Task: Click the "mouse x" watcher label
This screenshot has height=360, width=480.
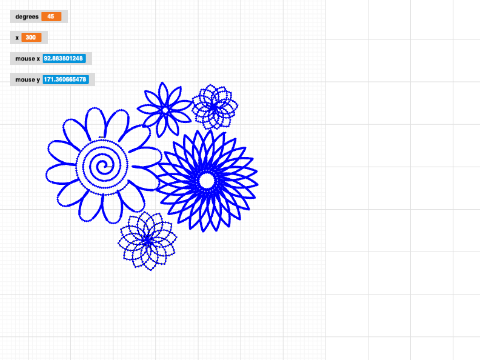Action: 28,59
